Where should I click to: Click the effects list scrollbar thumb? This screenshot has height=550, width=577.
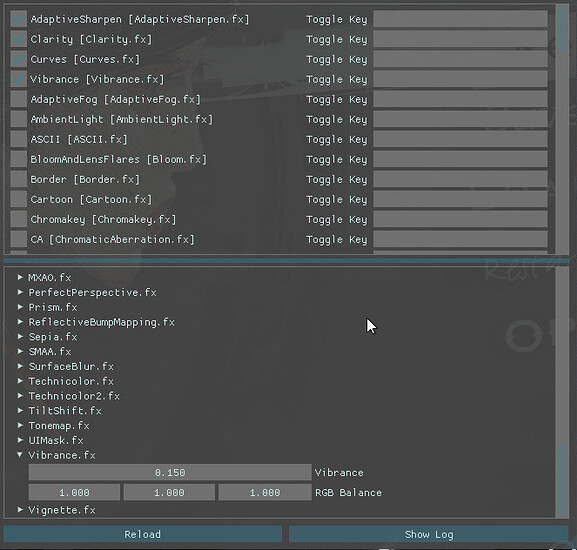(562, 29)
